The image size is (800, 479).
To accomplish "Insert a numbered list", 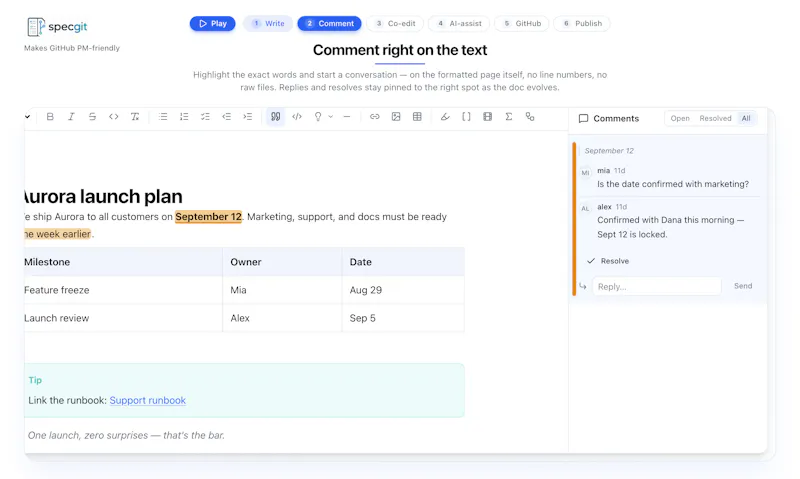I will [184, 117].
